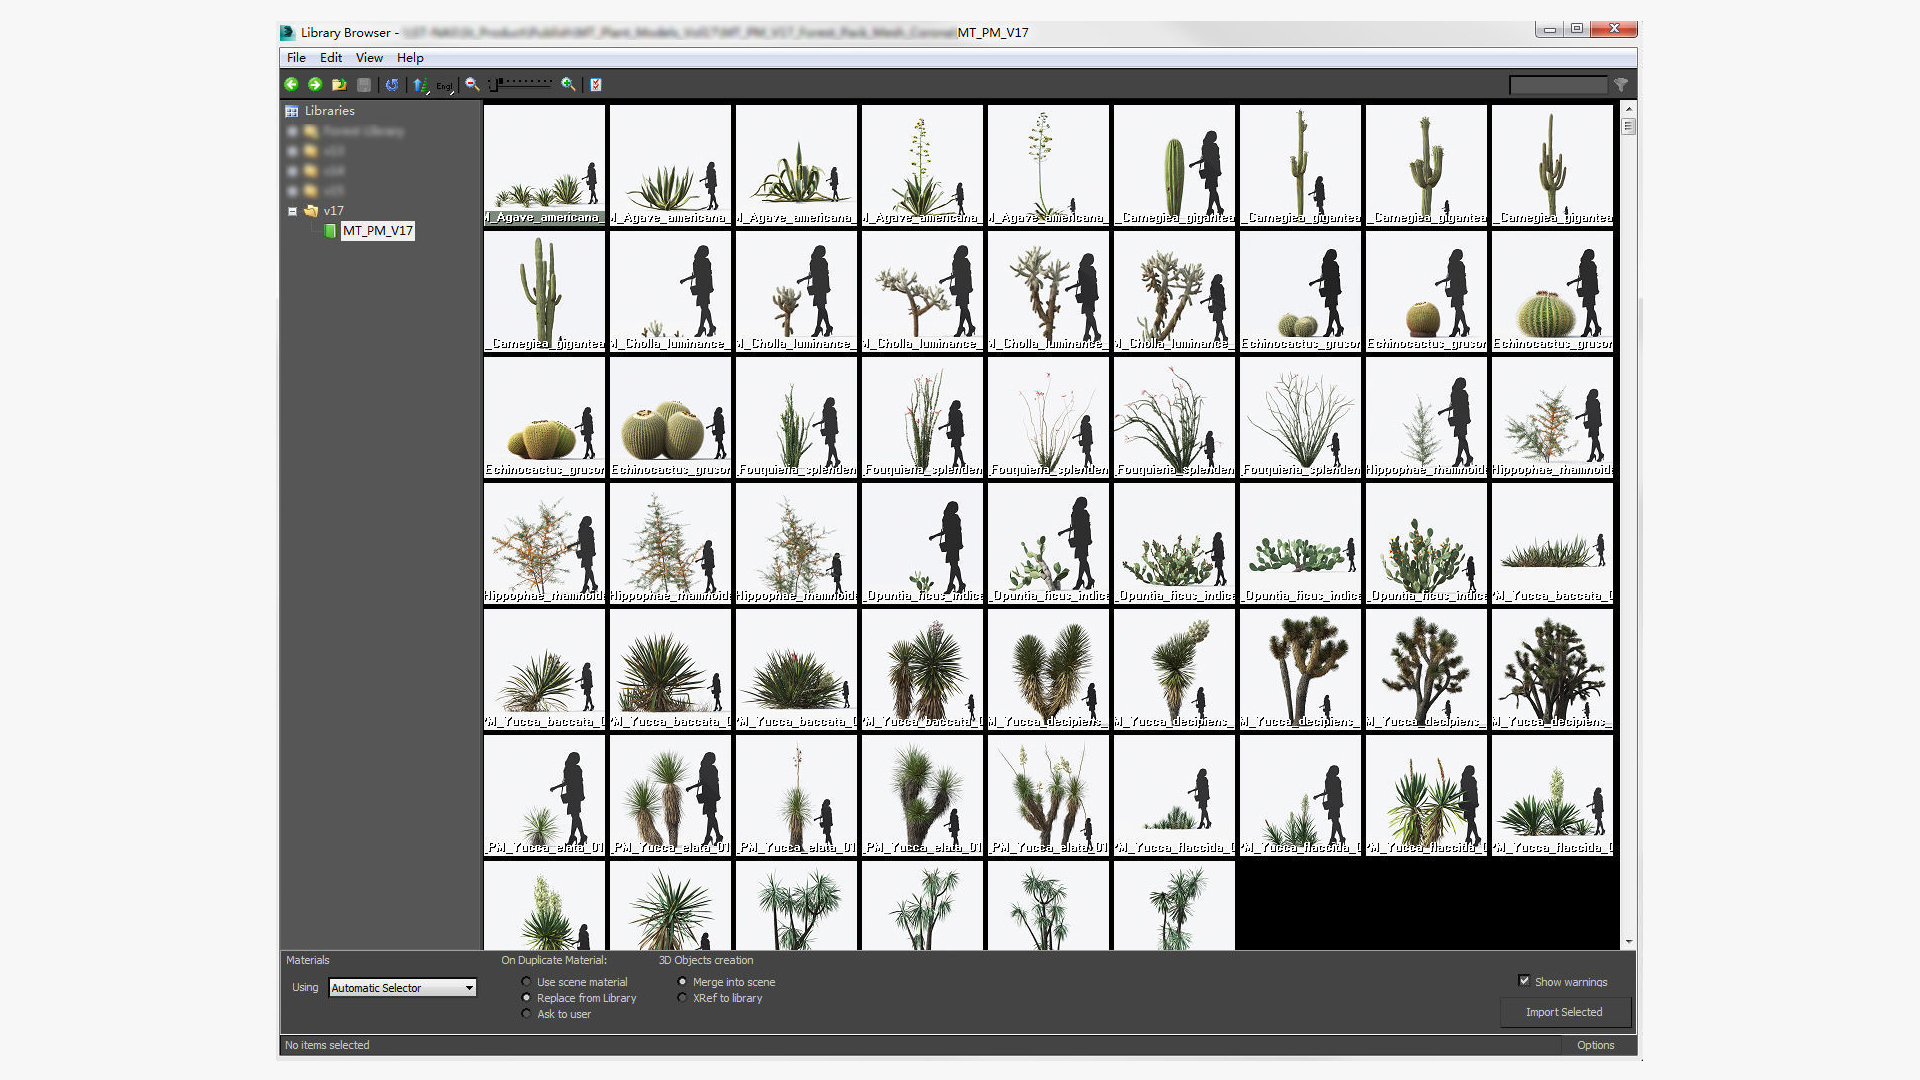The image size is (1920, 1080).
Task: Collapse the v17 library folder
Action: (x=292, y=211)
